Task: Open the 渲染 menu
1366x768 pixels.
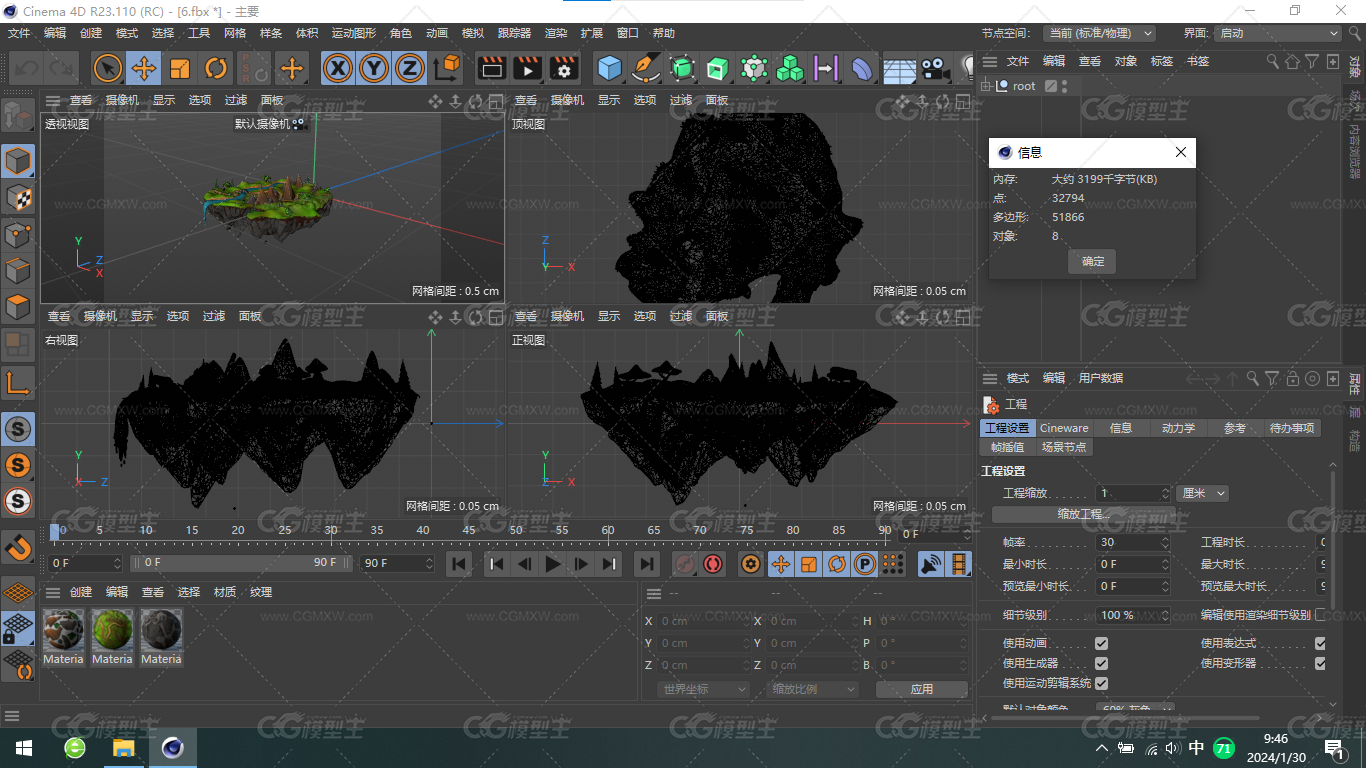Action: pyautogui.click(x=556, y=33)
